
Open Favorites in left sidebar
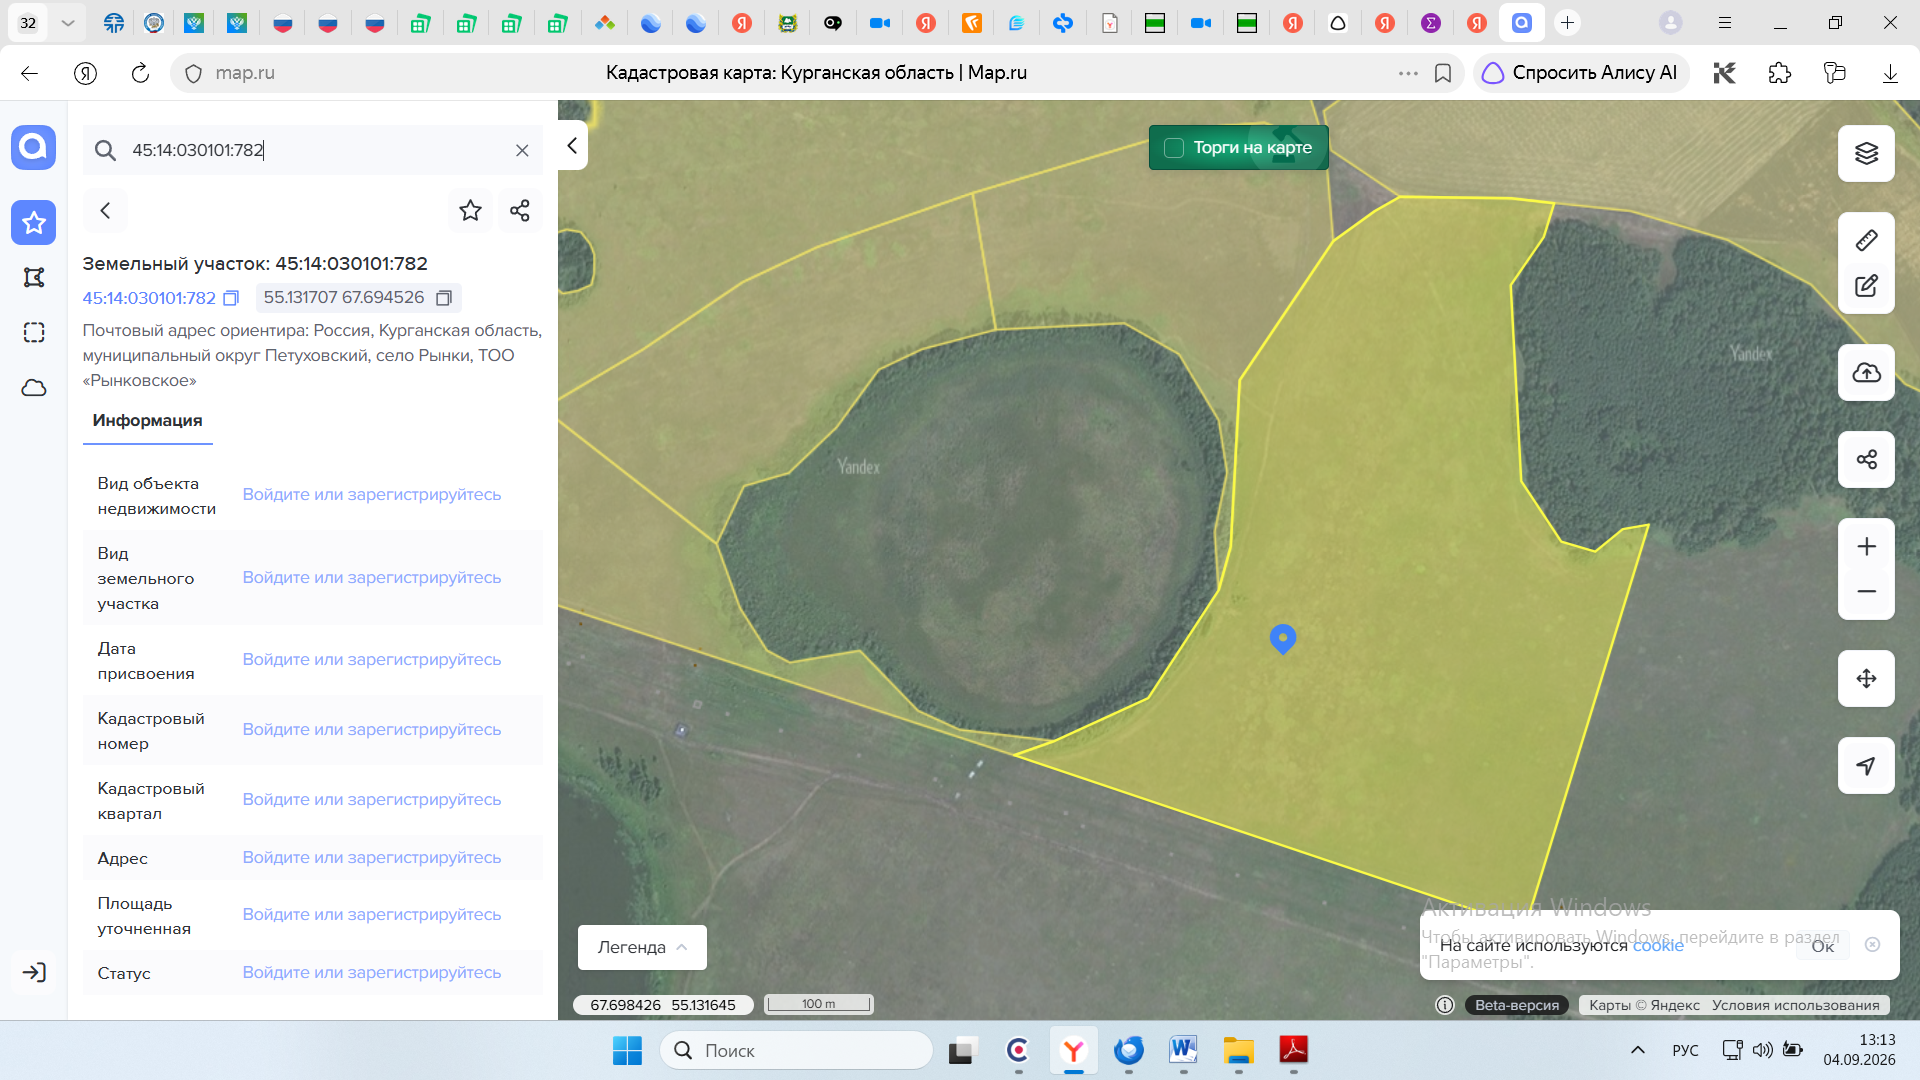[34, 222]
